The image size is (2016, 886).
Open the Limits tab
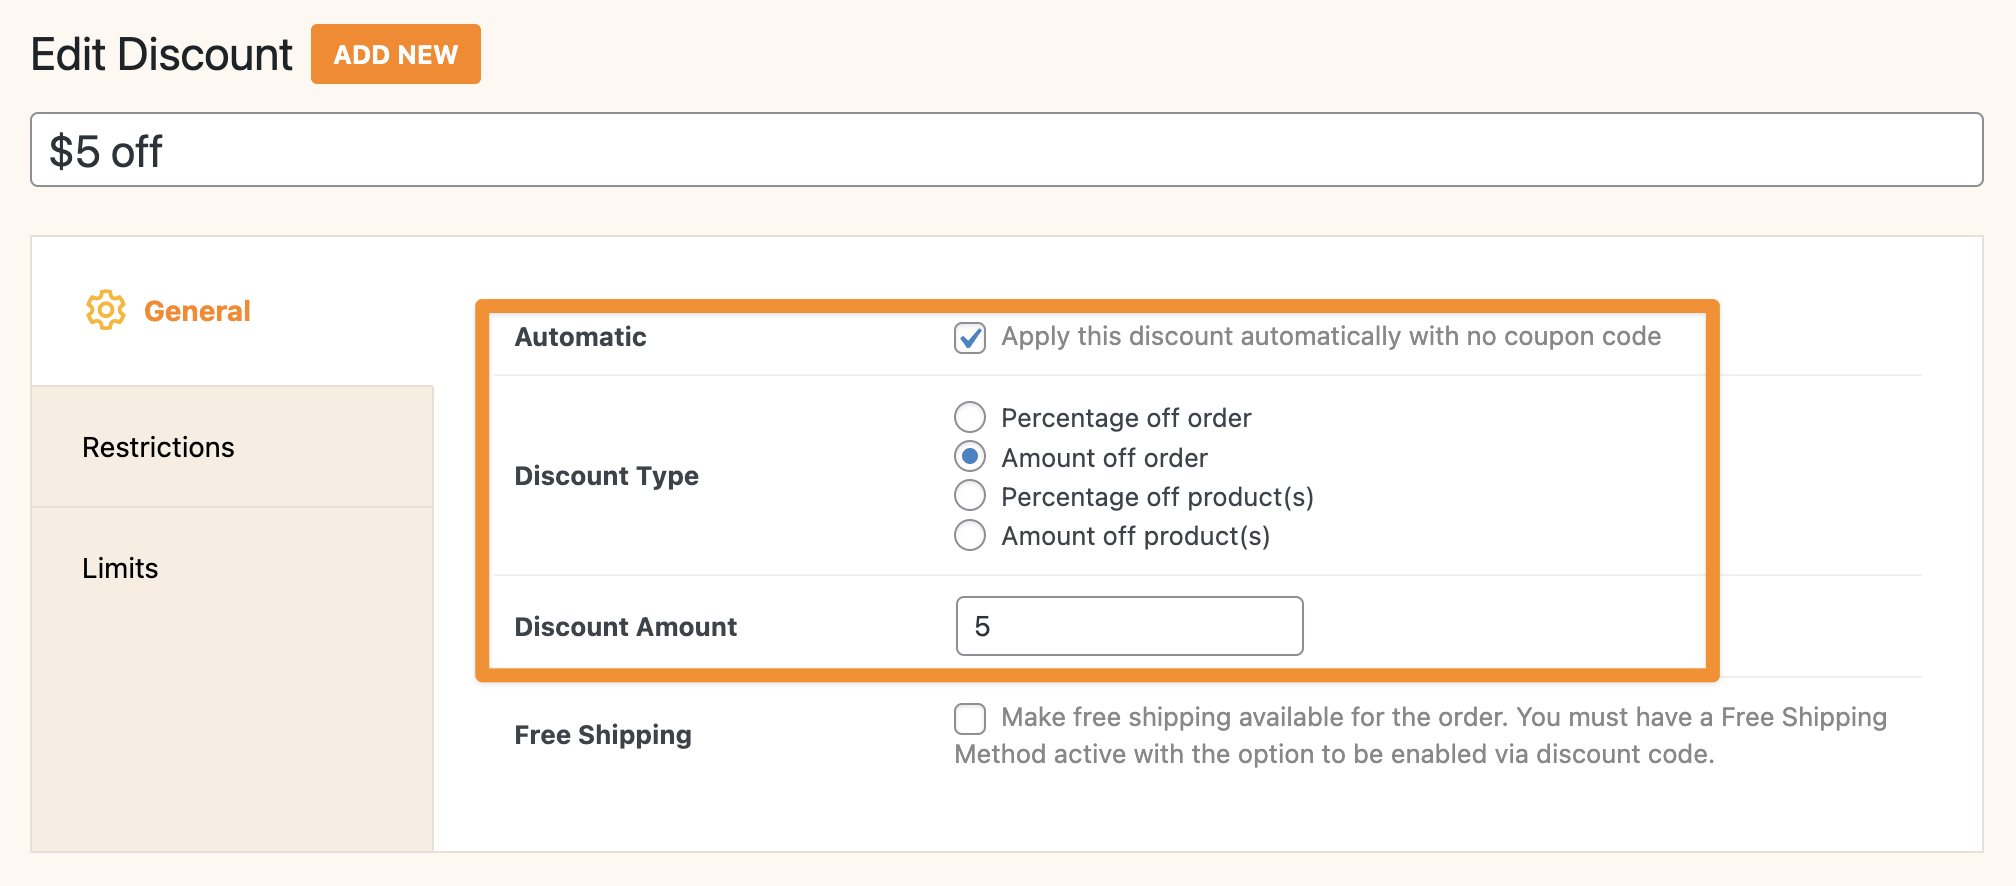pos(120,568)
